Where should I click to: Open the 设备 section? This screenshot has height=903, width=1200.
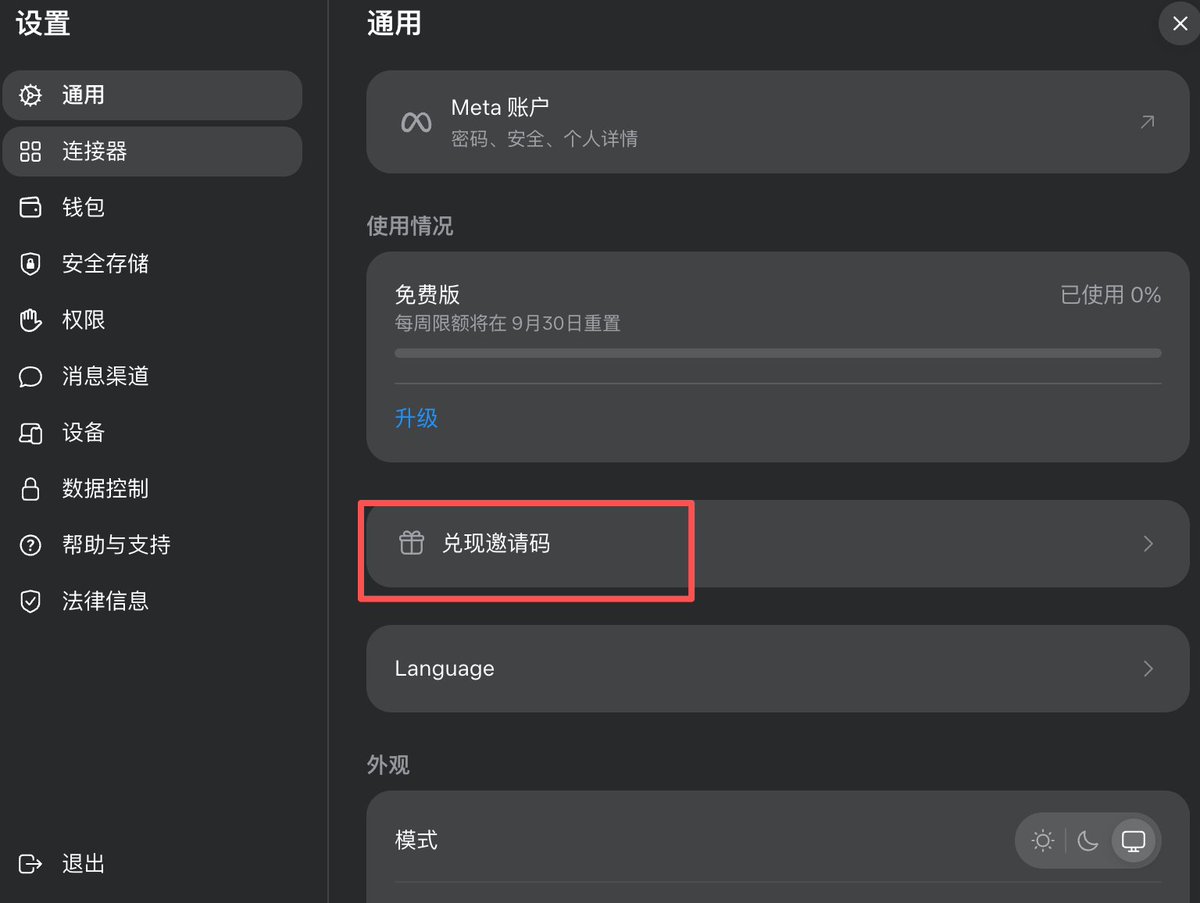tap(152, 432)
